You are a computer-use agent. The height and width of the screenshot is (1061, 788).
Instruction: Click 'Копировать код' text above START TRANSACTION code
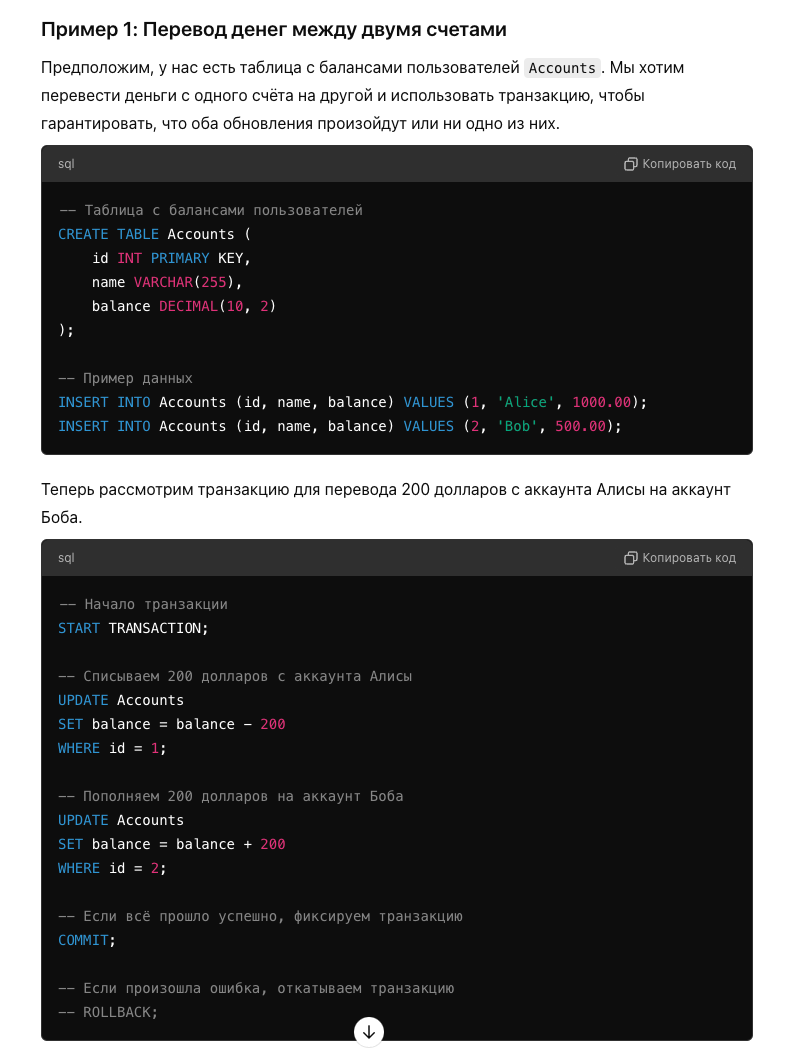689,558
